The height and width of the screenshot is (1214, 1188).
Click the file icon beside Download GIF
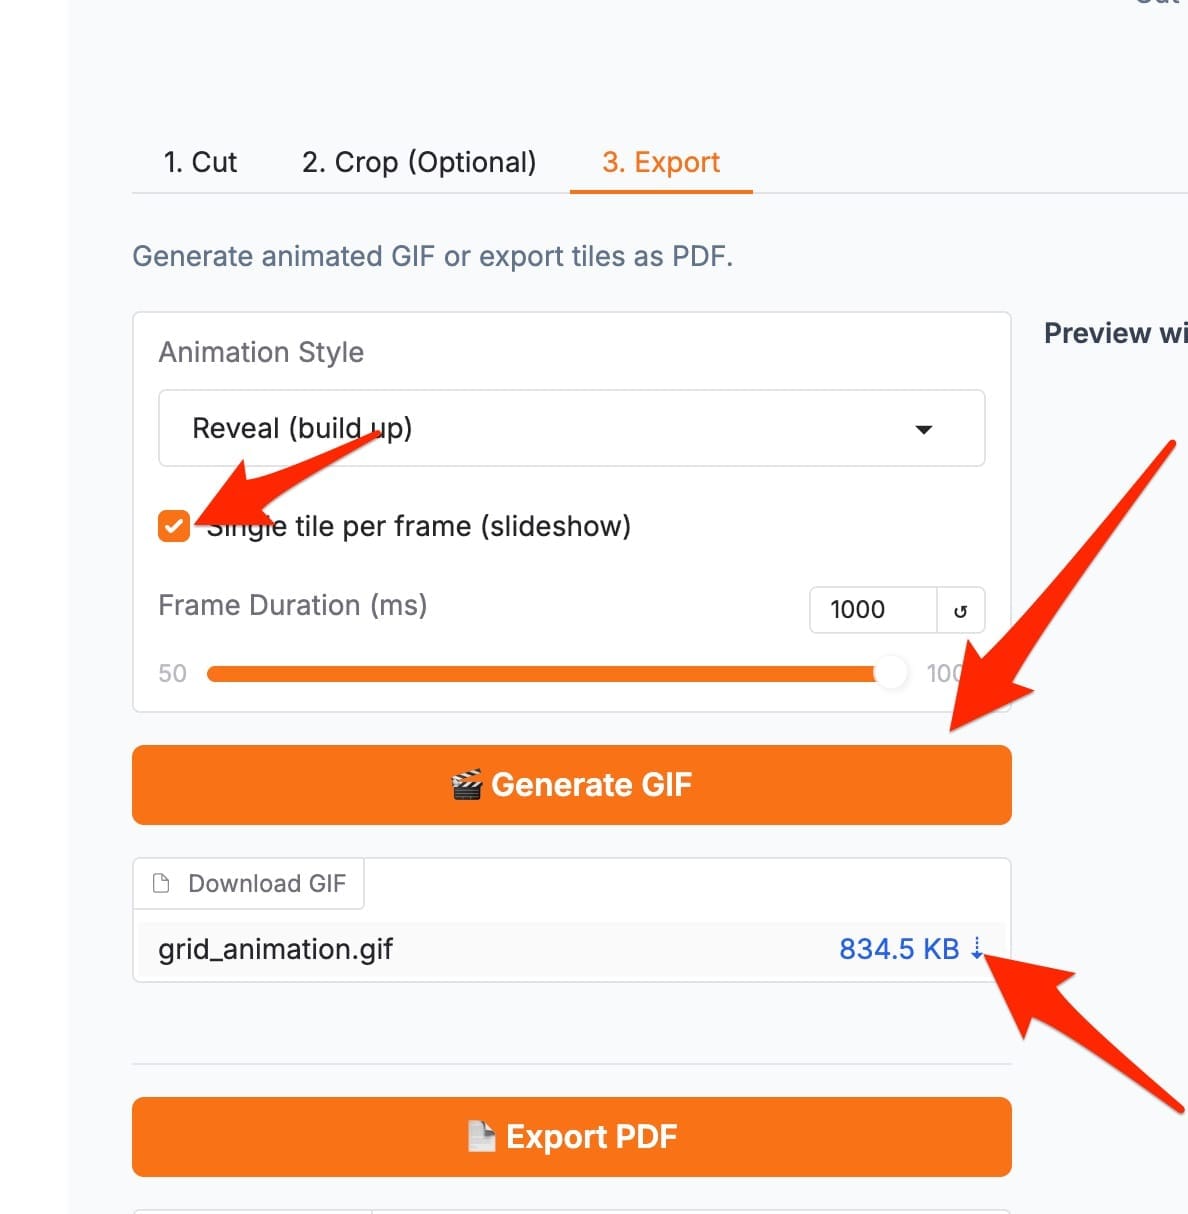161,884
